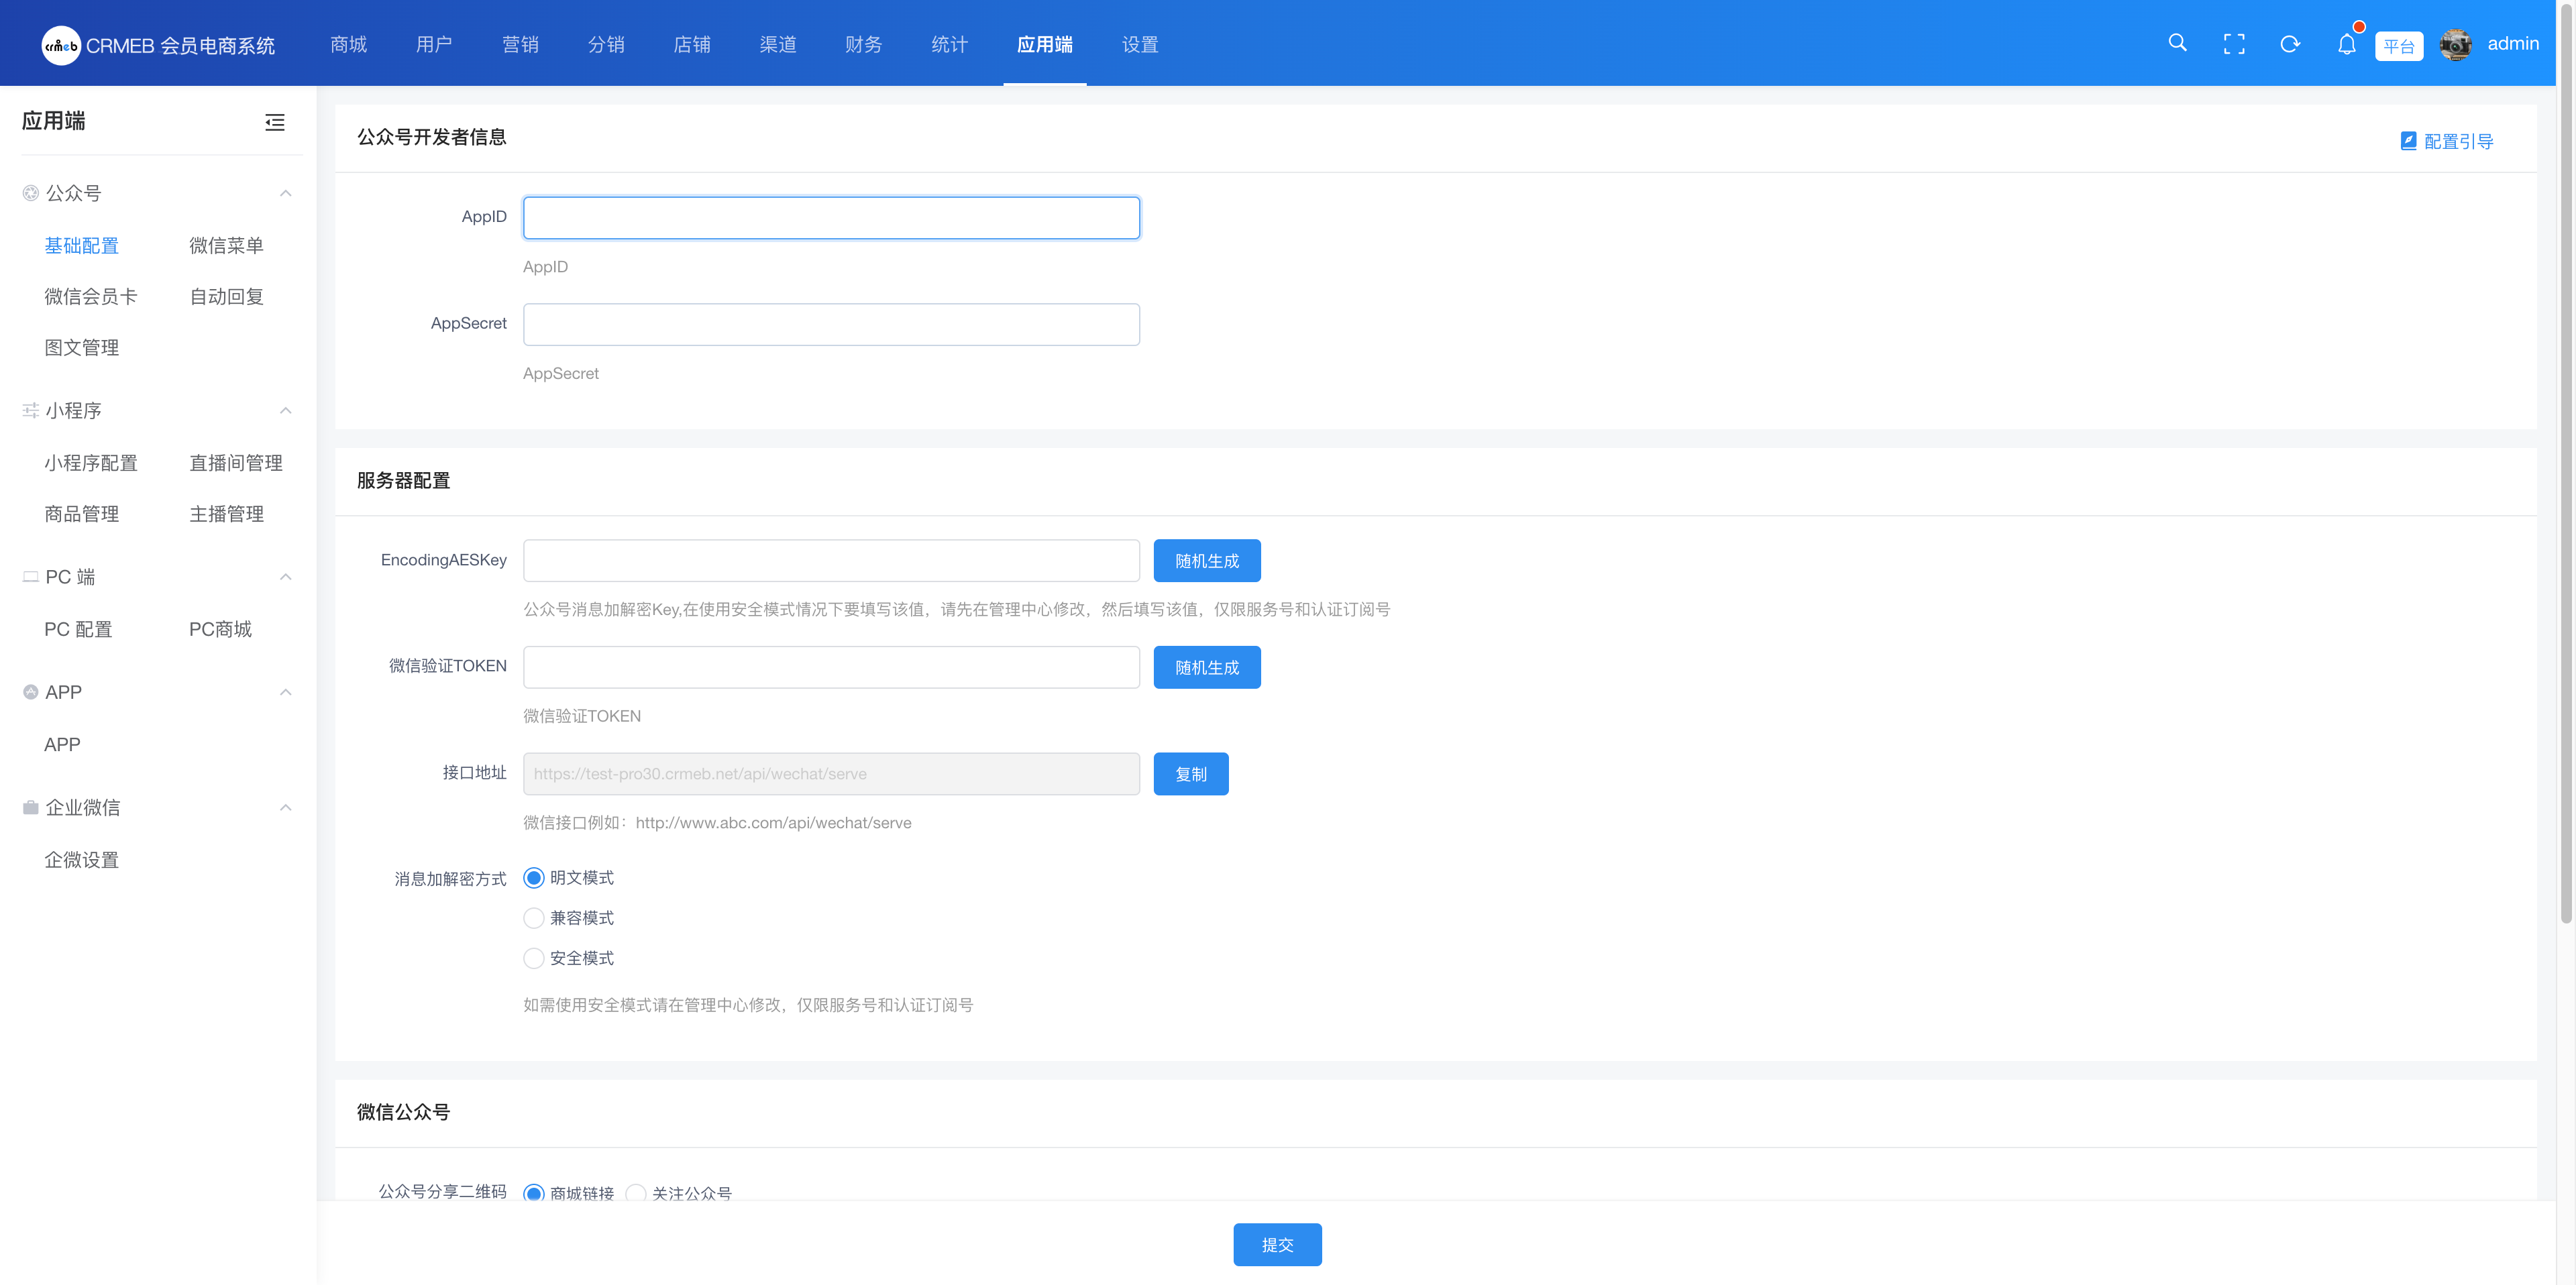Viewport: 2576px width, 1285px height.
Task: Click the 企业微信 briefcase icon
Action: coord(31,807)
